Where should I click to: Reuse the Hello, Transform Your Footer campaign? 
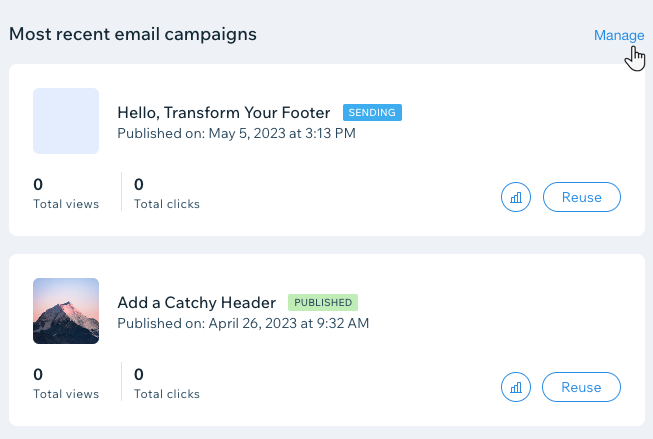[582, 197]
